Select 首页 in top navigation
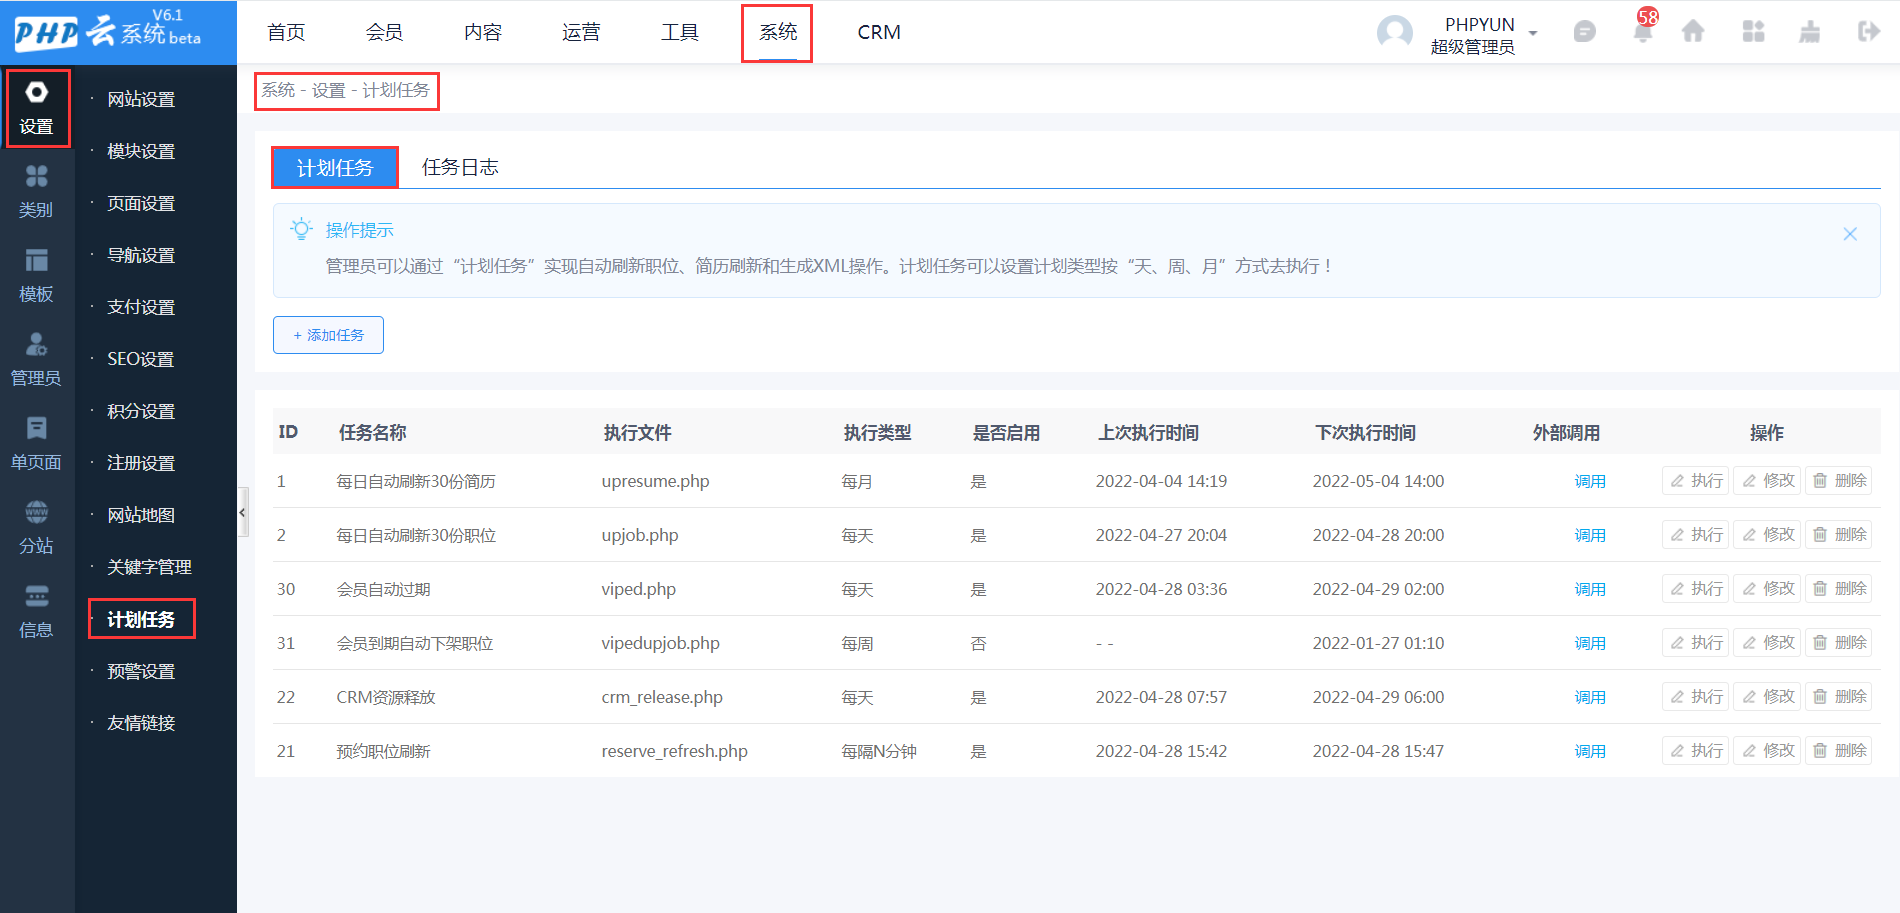This screenshot has width=1900, height=913. pyautogui.click(x=286, y=32)
